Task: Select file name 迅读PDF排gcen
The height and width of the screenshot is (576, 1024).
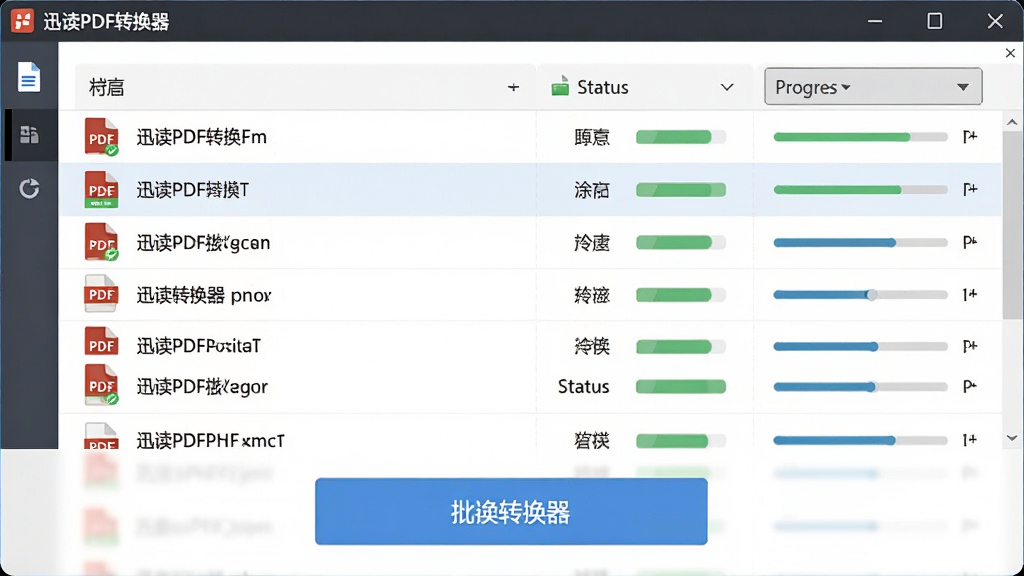Action: (x=203, y=243)
